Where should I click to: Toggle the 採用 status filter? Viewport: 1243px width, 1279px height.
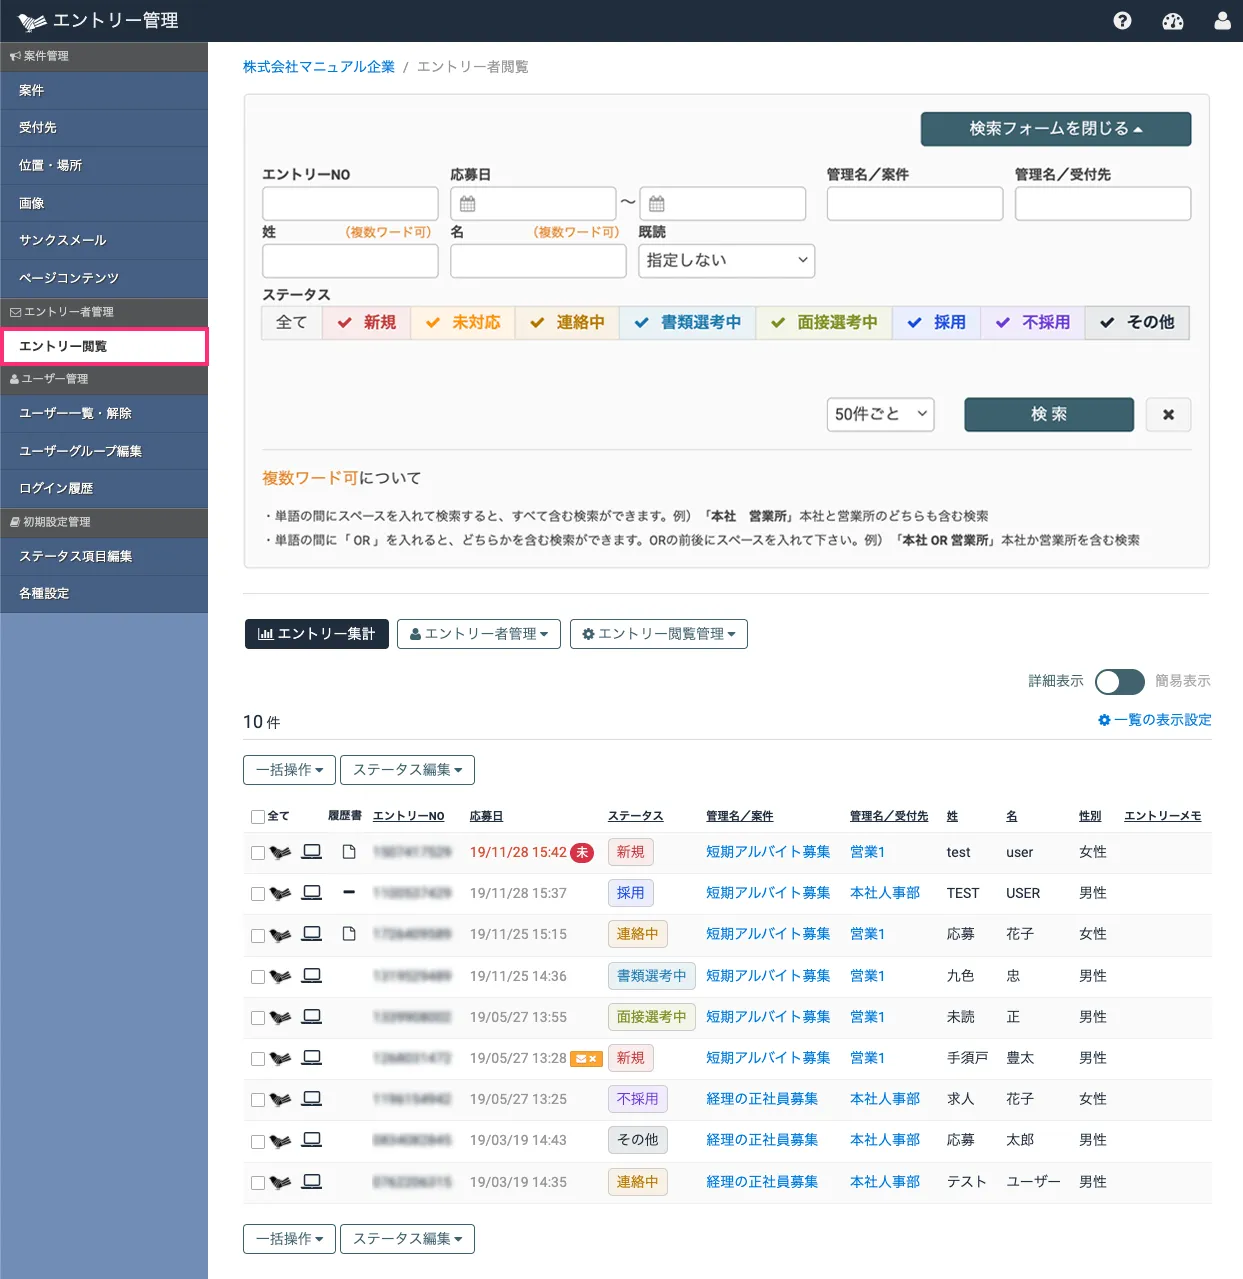[937, 323]
